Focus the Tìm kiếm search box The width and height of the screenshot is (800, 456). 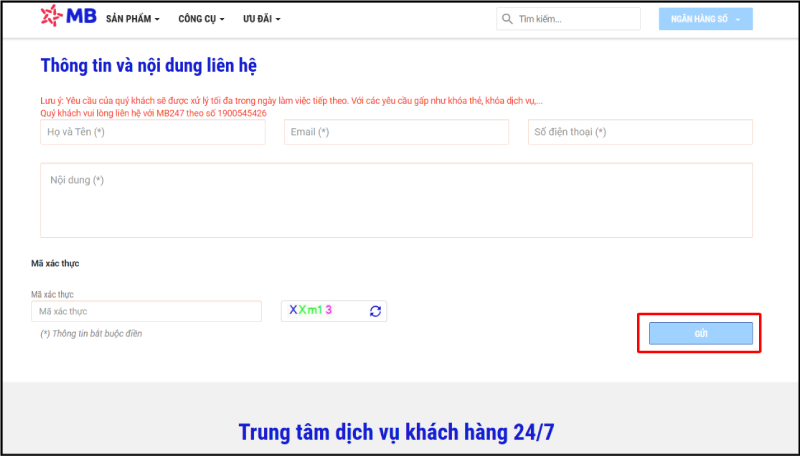point(575,19)
